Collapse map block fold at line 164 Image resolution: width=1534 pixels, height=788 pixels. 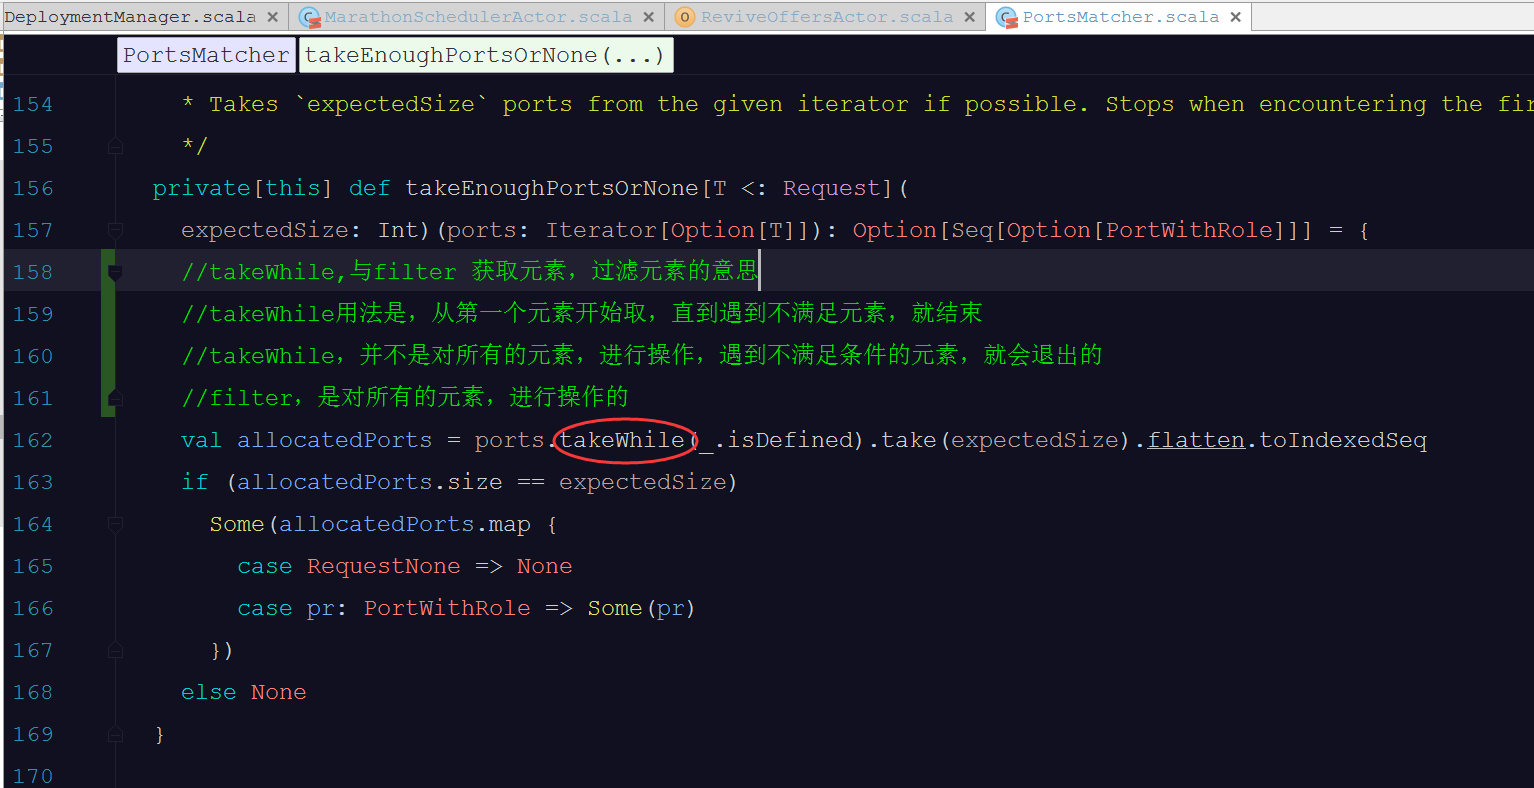pyautogui.click(x=115, y=524)
